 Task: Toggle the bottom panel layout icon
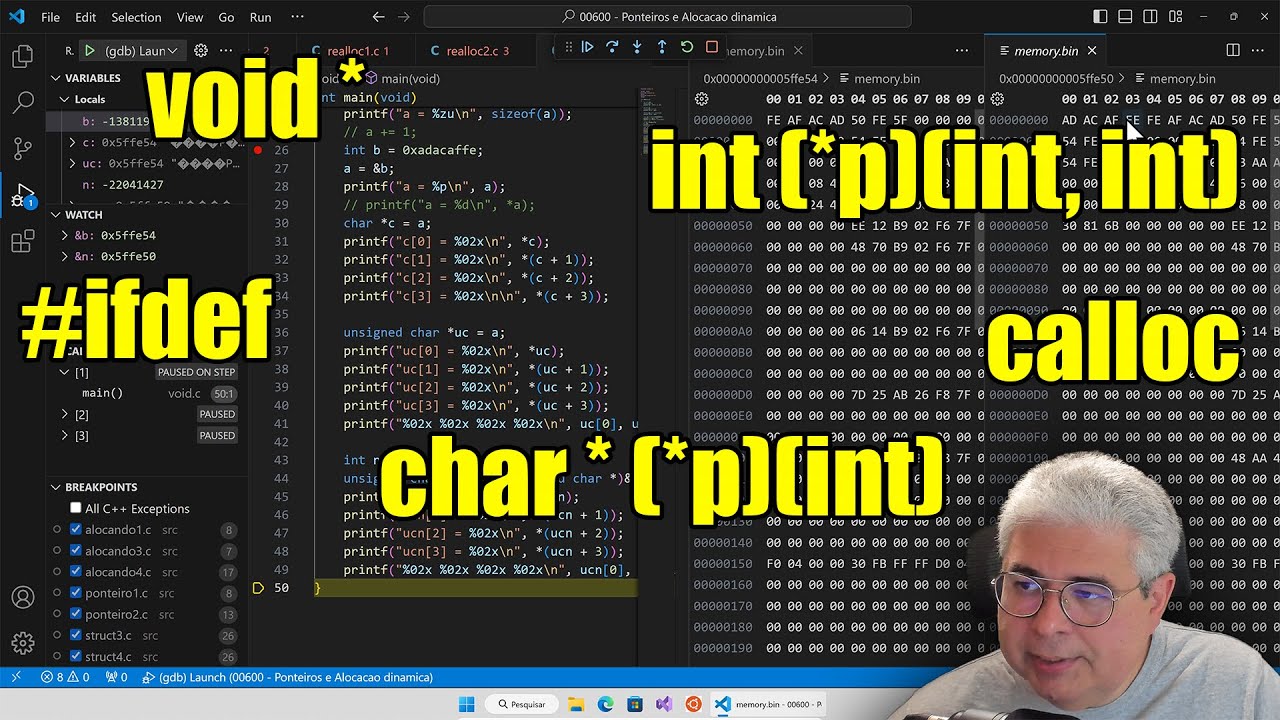click(x=1125, y=17)
